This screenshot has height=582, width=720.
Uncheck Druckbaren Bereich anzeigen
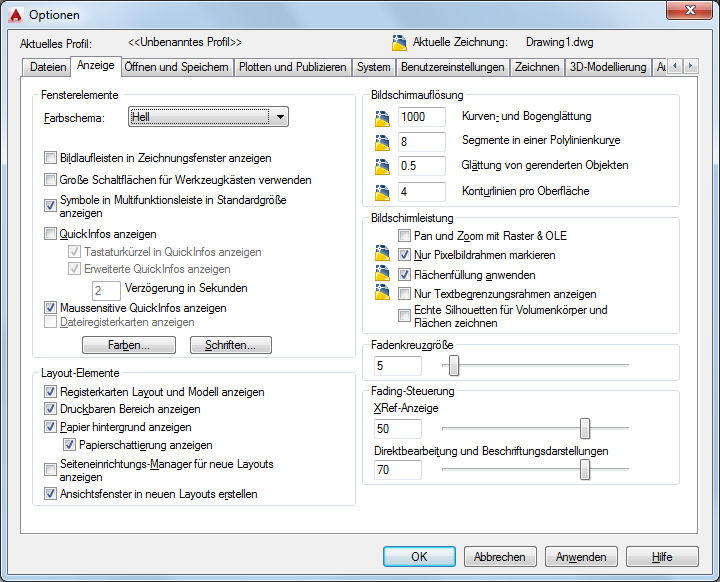tap(50, 409)
